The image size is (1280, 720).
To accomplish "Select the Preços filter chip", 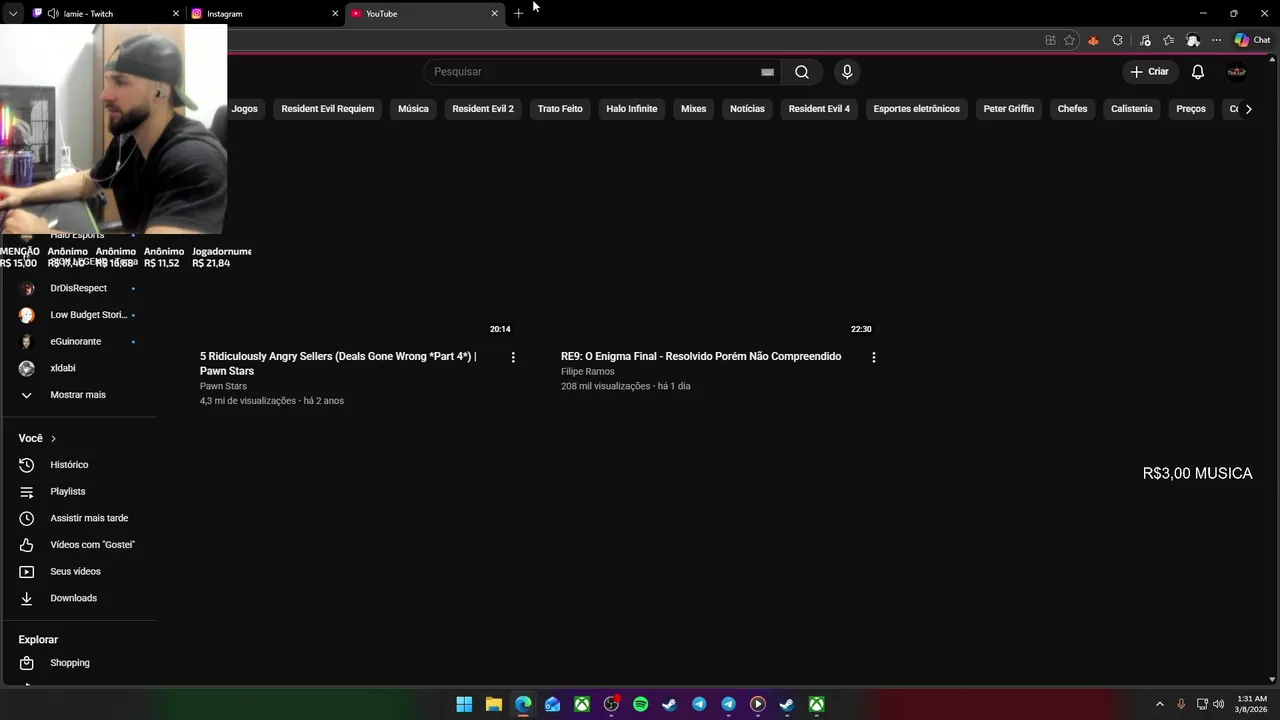I will (1191, 109).
